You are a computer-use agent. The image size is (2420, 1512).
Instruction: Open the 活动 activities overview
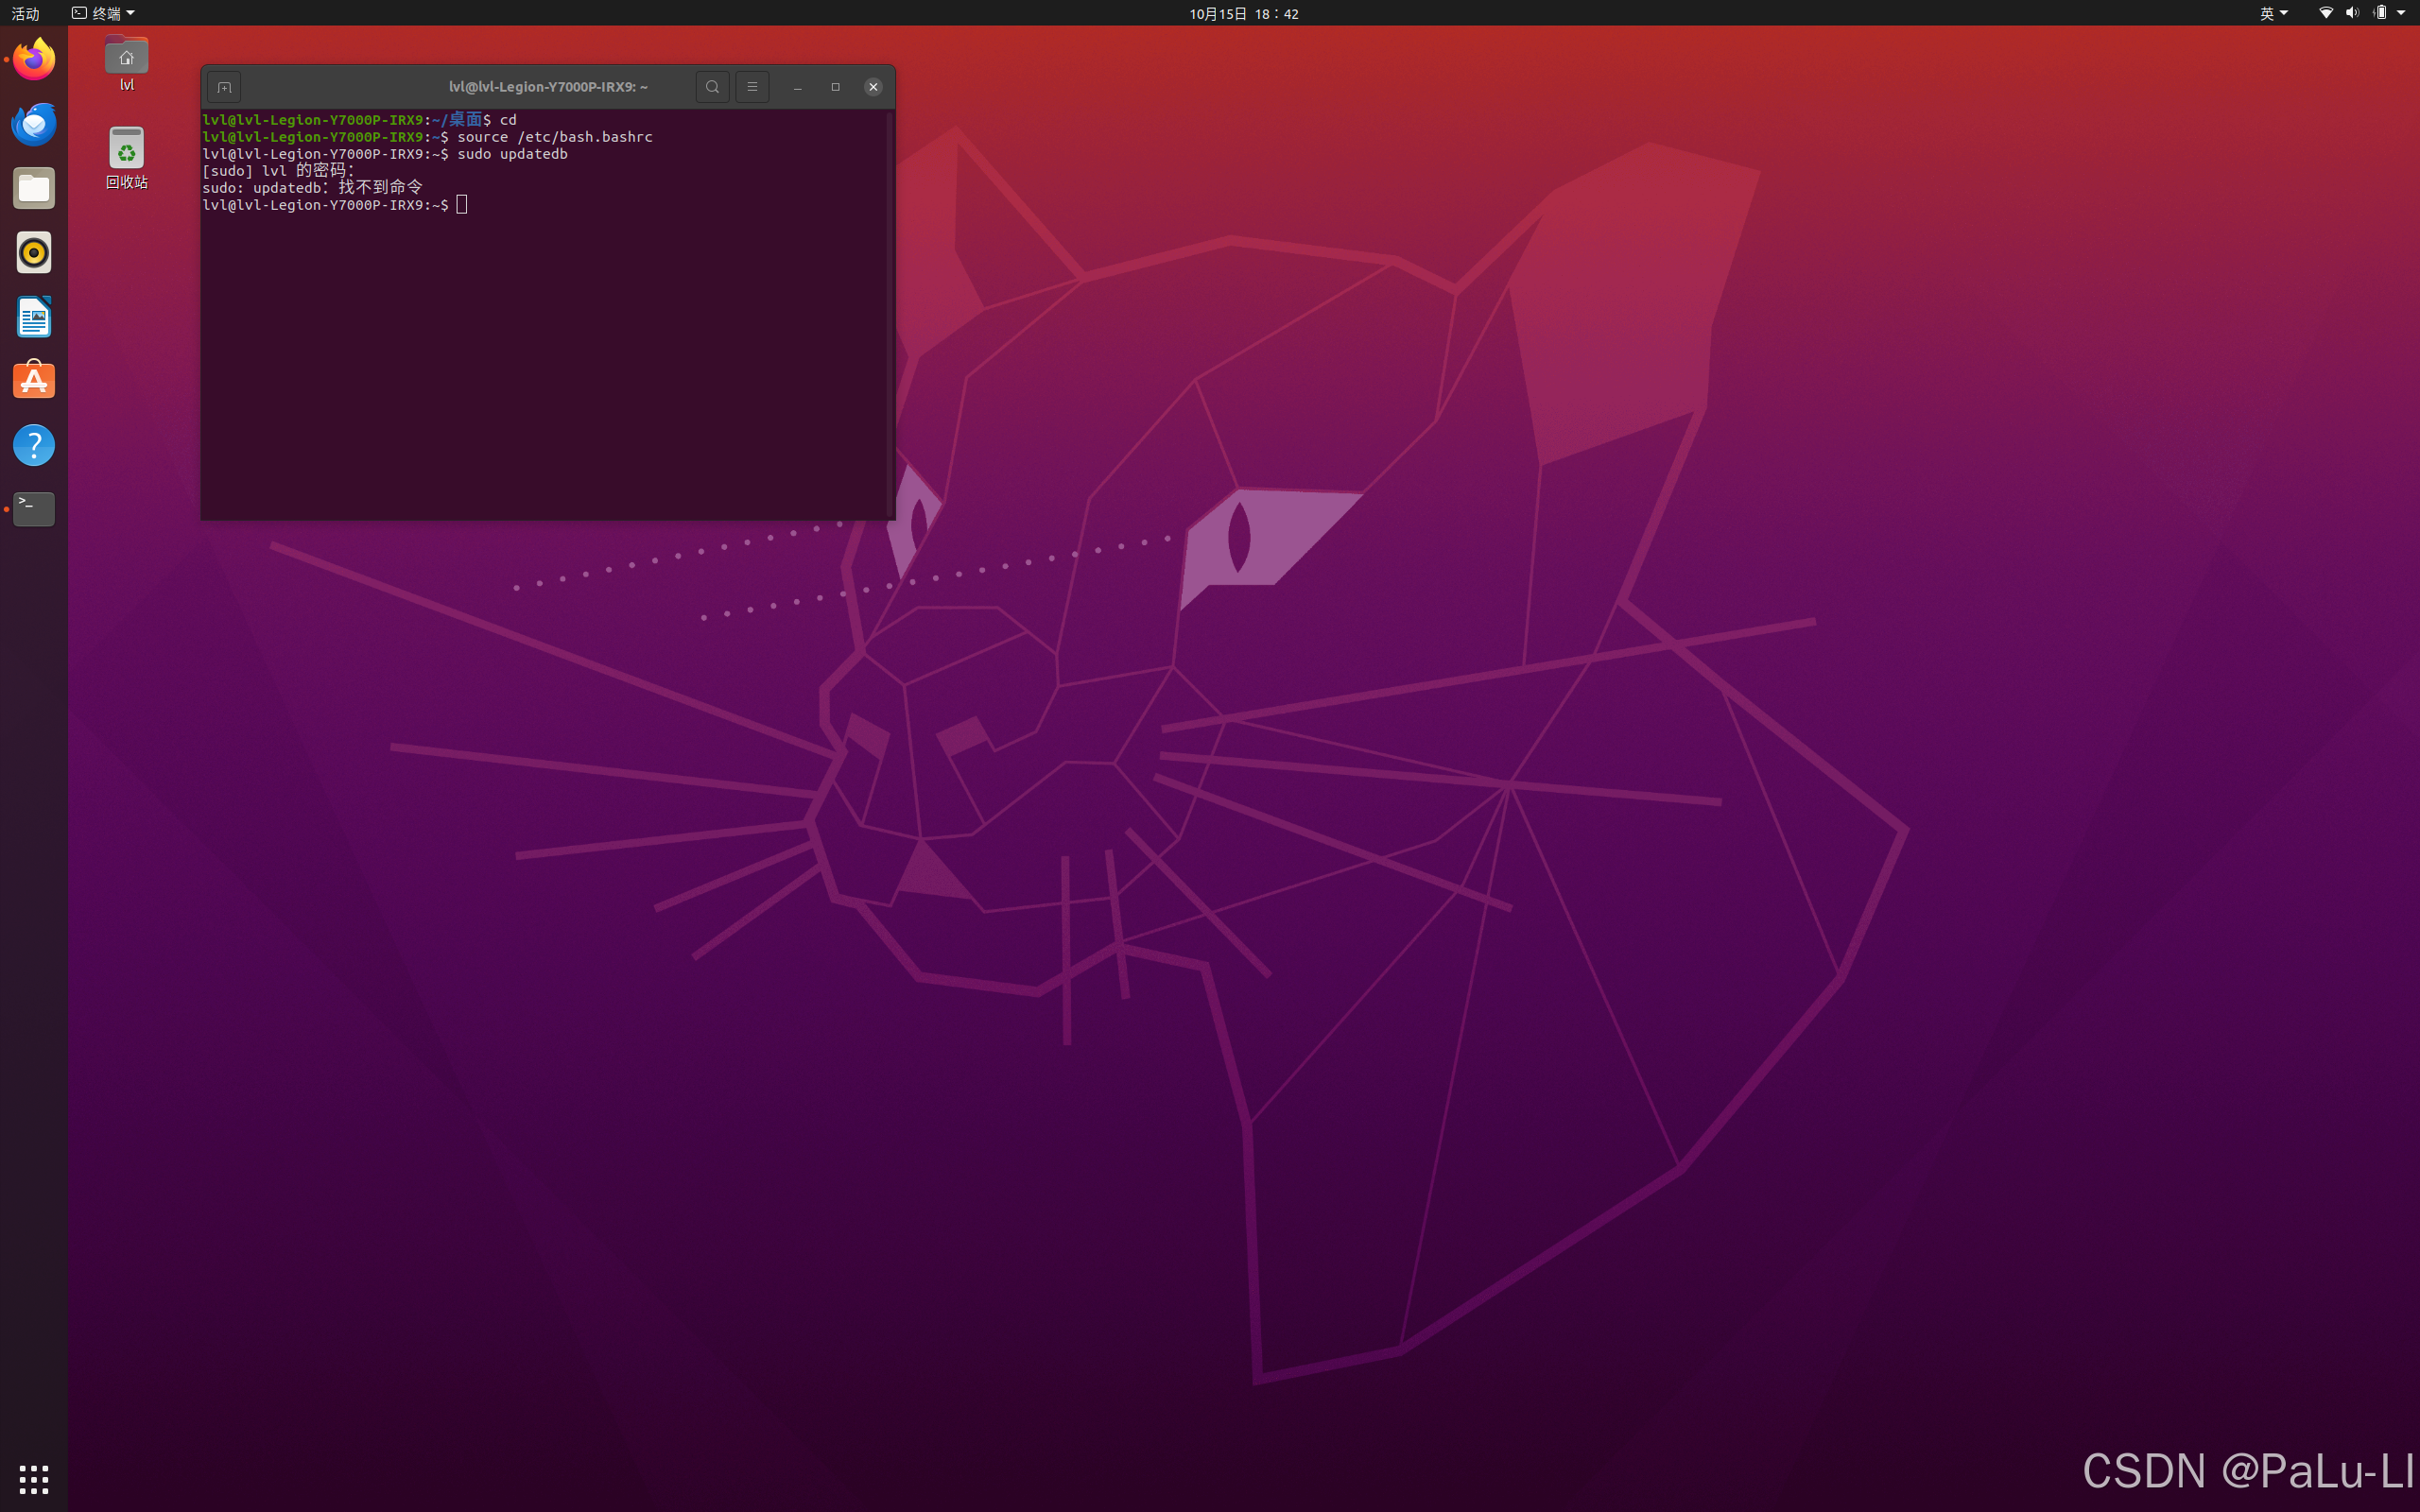pos(25,13)
